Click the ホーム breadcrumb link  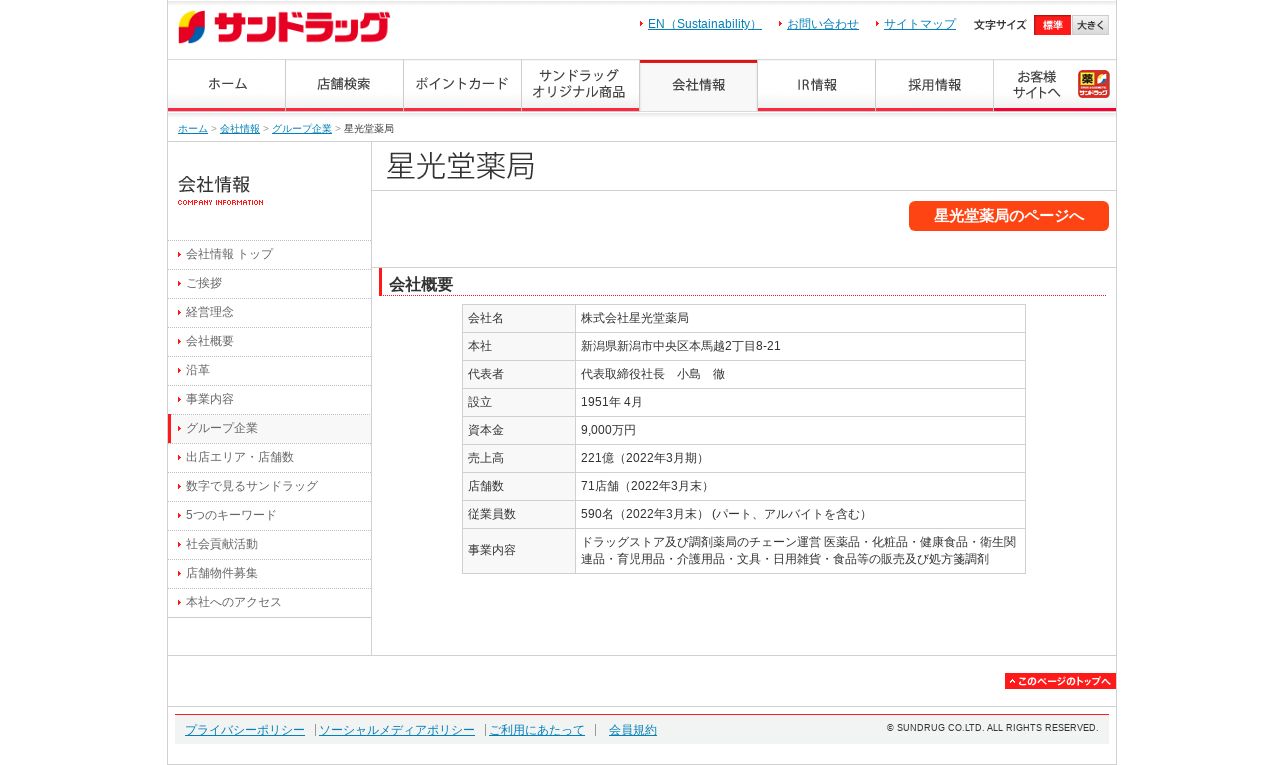(x=193, y=129)
